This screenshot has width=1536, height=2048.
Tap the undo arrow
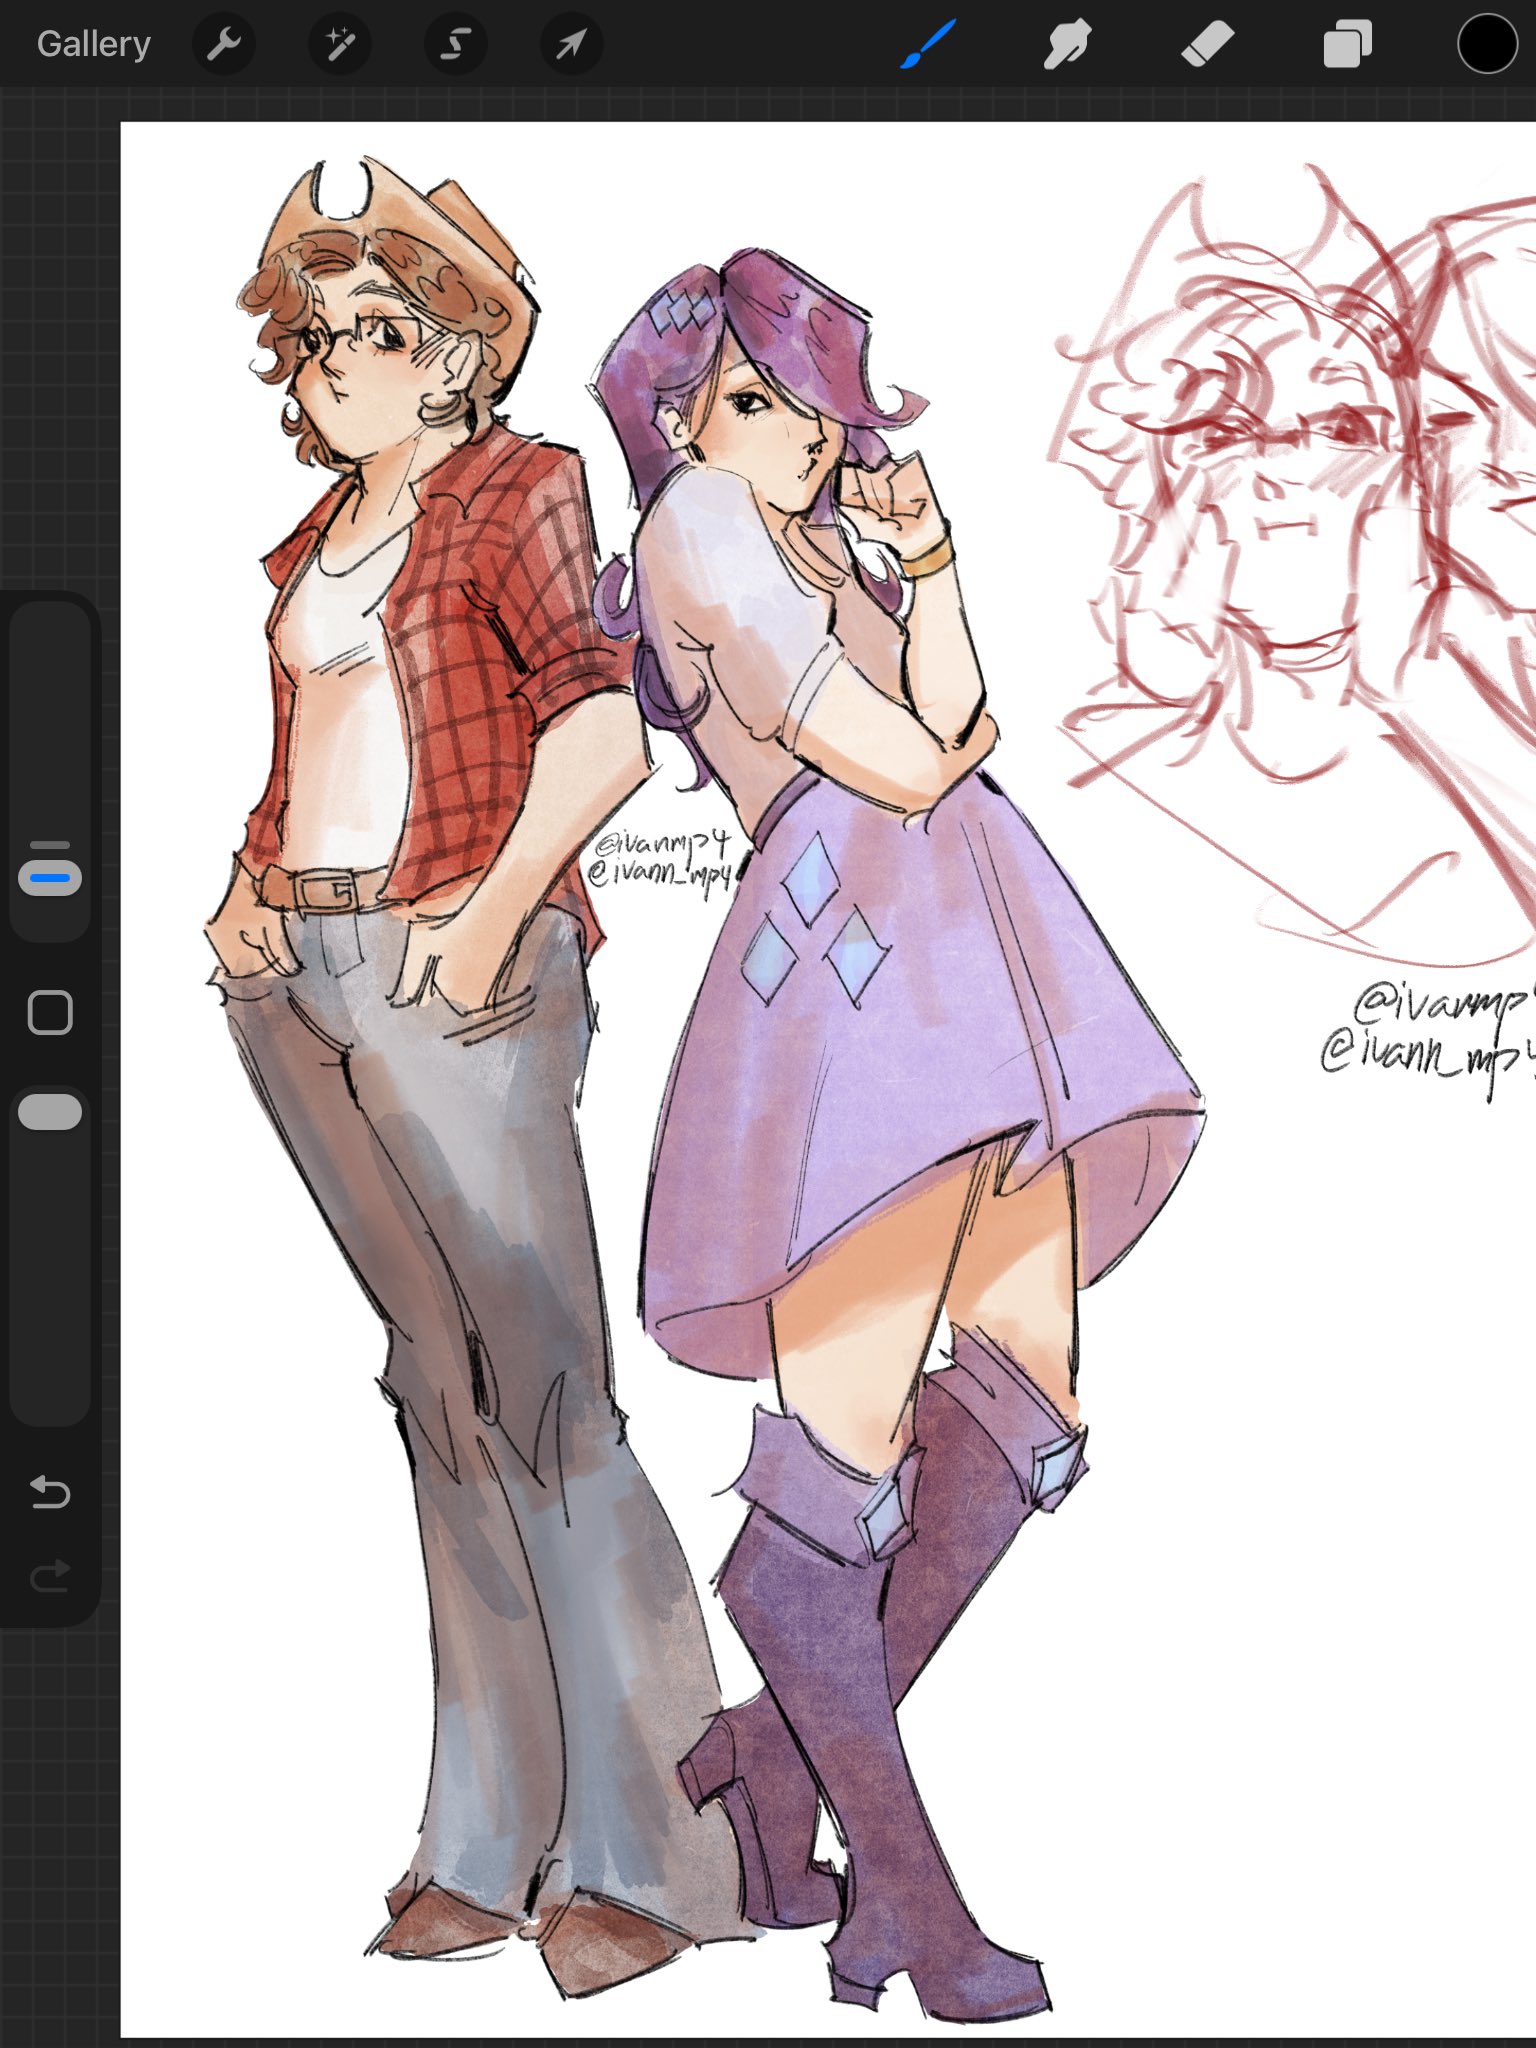(50, 1492)
